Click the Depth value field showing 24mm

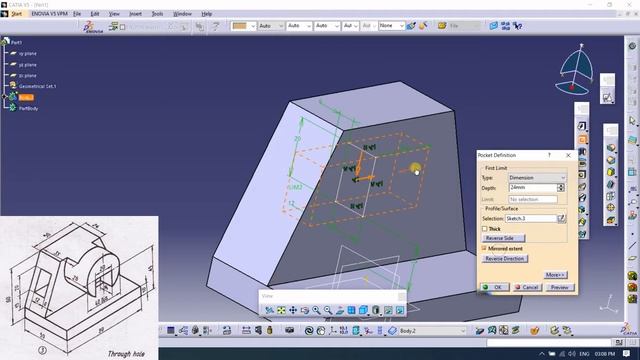[533, 188]
